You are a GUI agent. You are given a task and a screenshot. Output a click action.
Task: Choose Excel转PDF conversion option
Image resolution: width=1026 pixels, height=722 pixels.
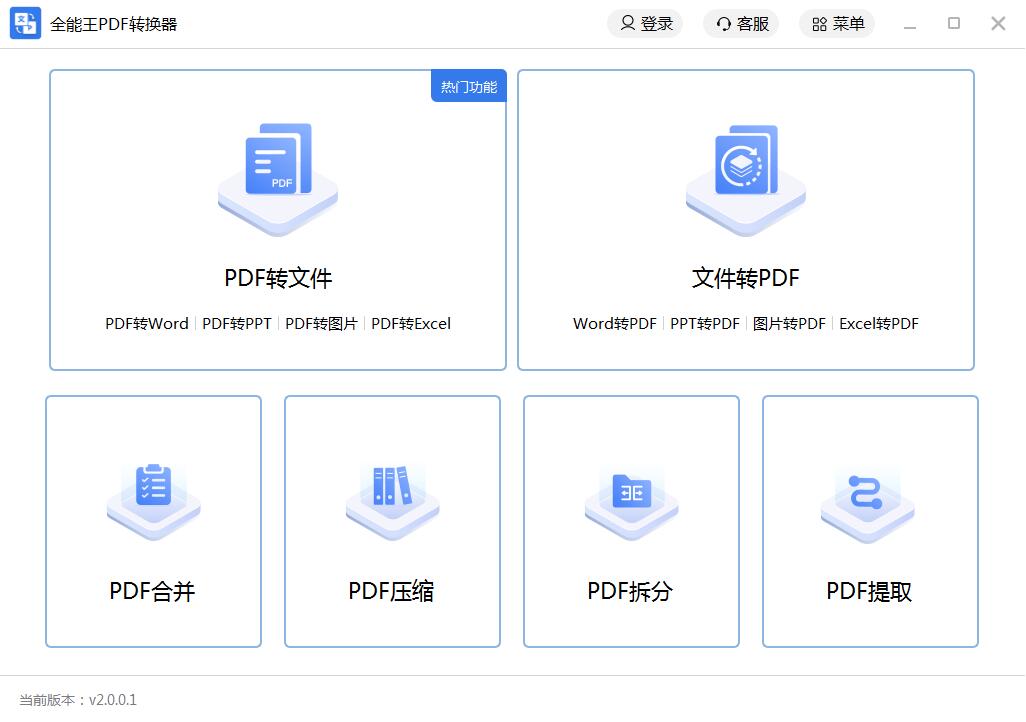pyautogui.click(x=877, y=323)
